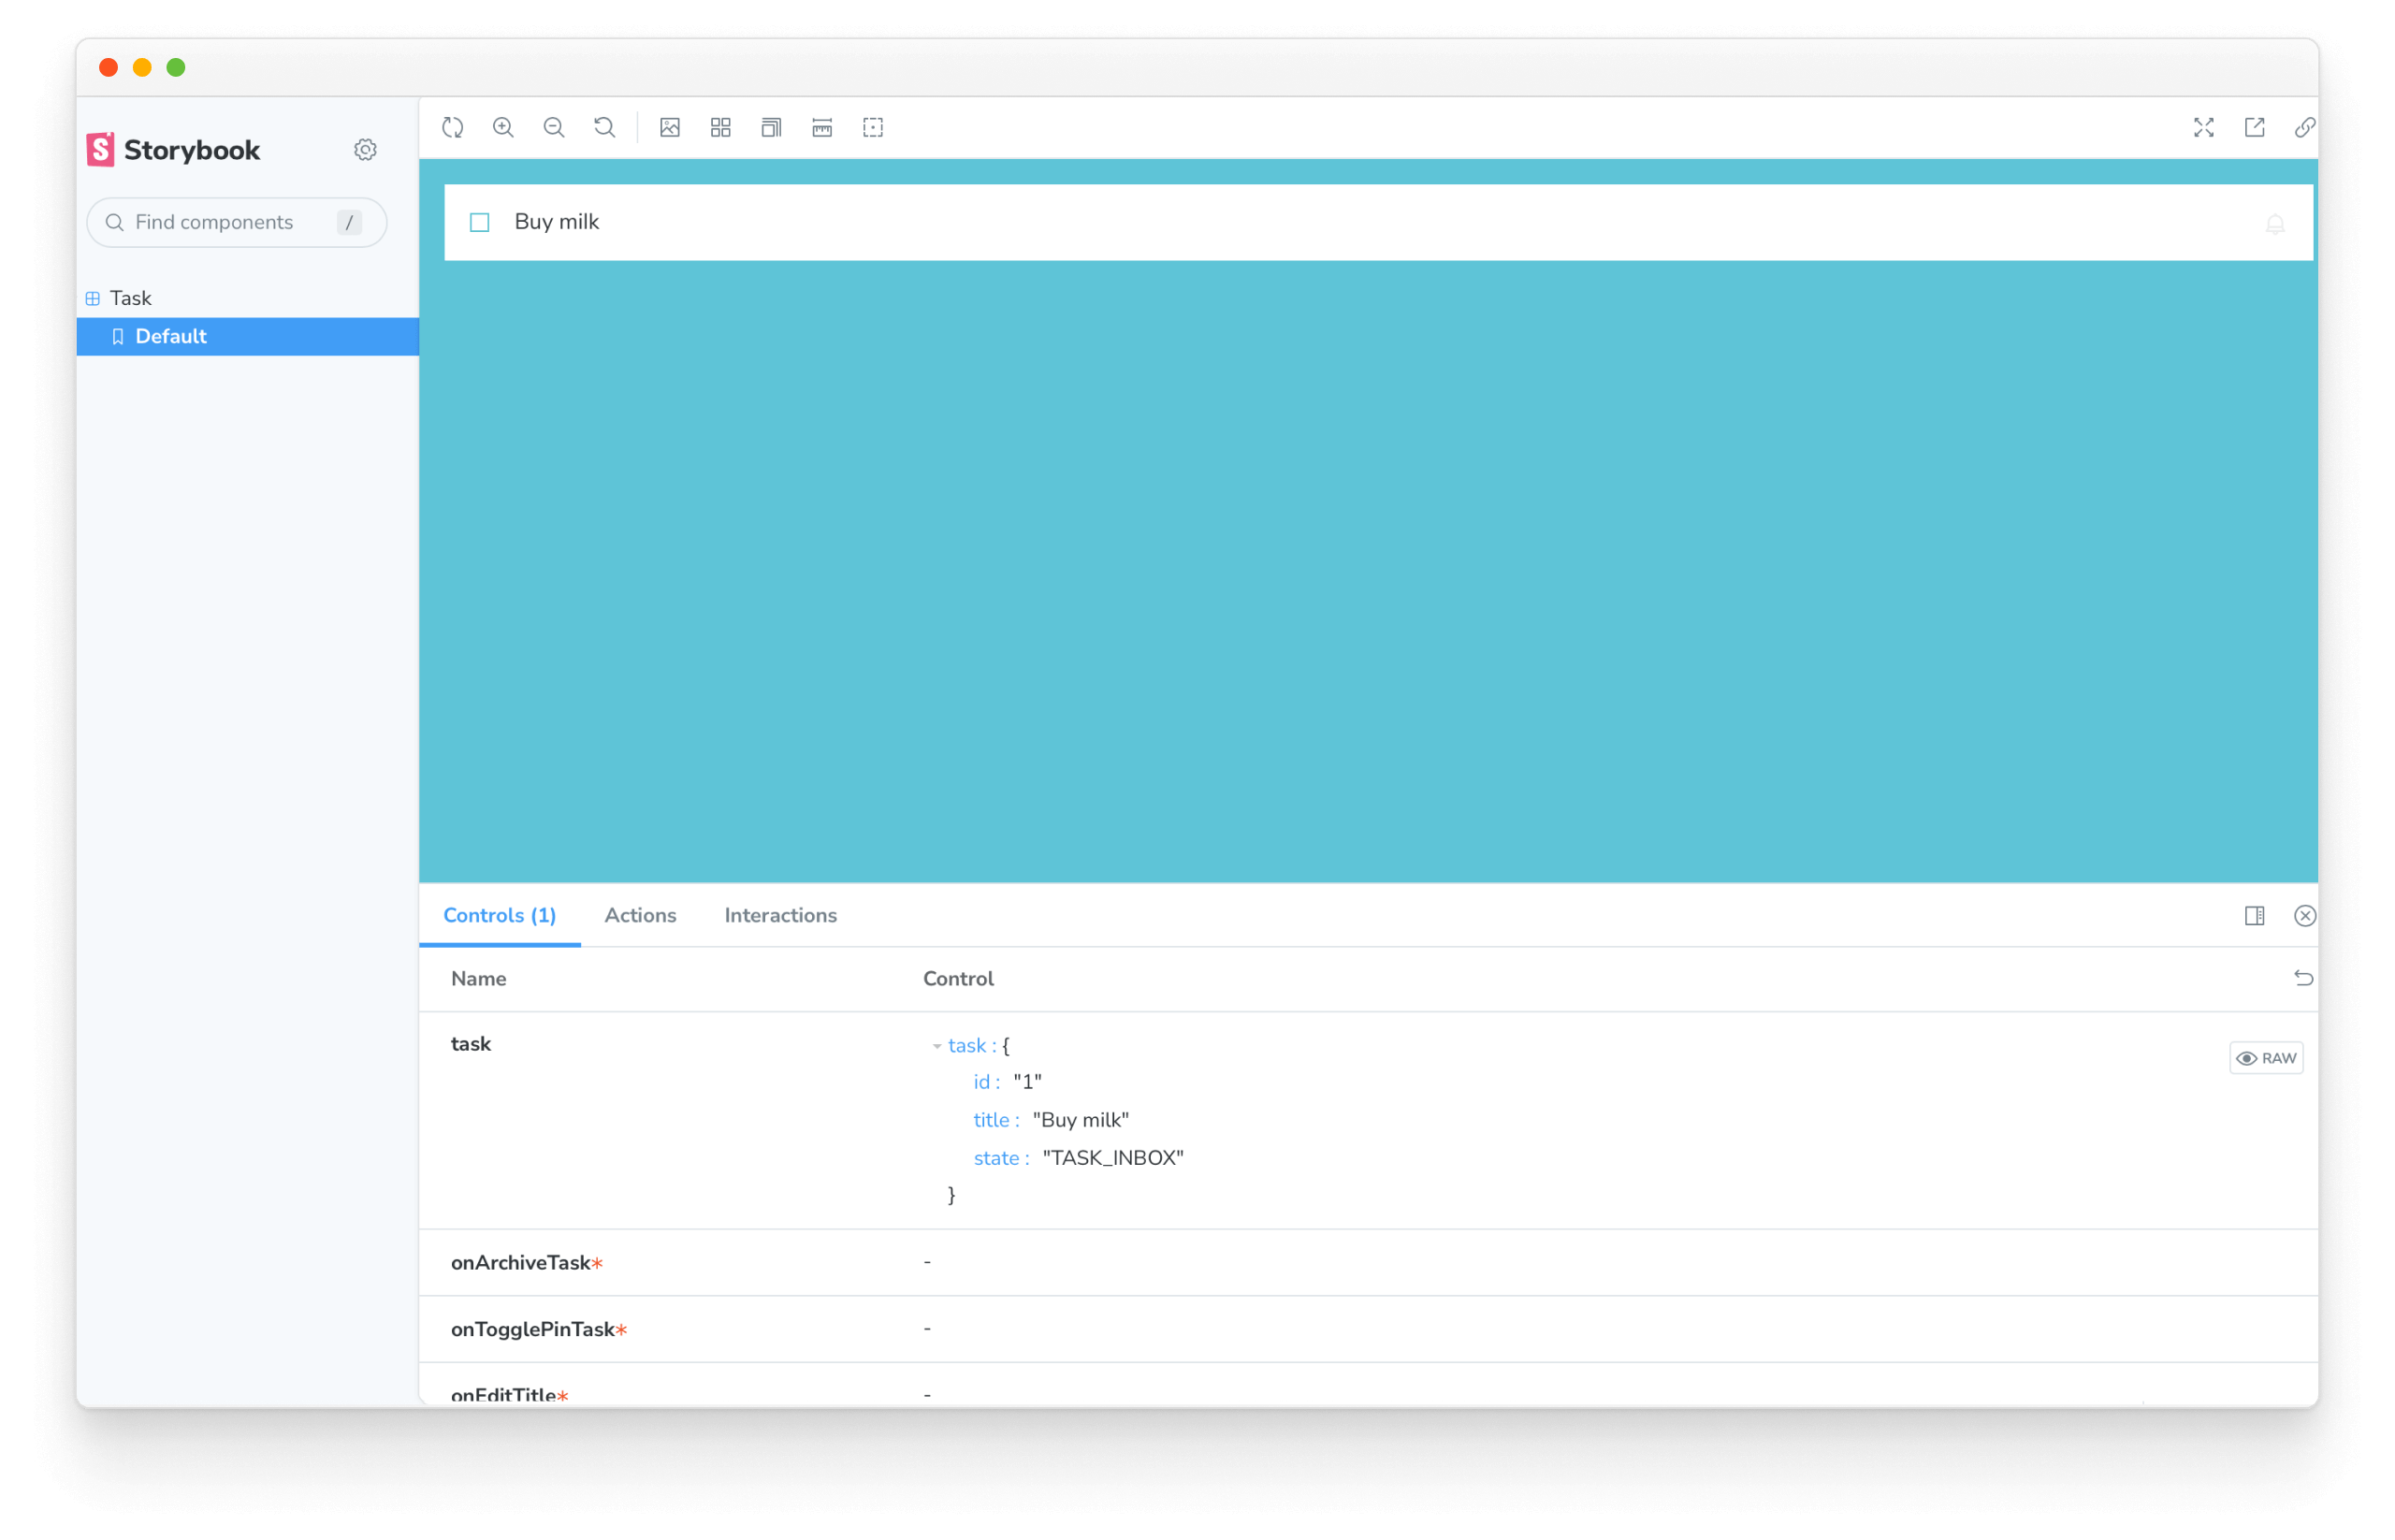
Task: Click the remount component icon in toolbar
Action: pos(453,127)
